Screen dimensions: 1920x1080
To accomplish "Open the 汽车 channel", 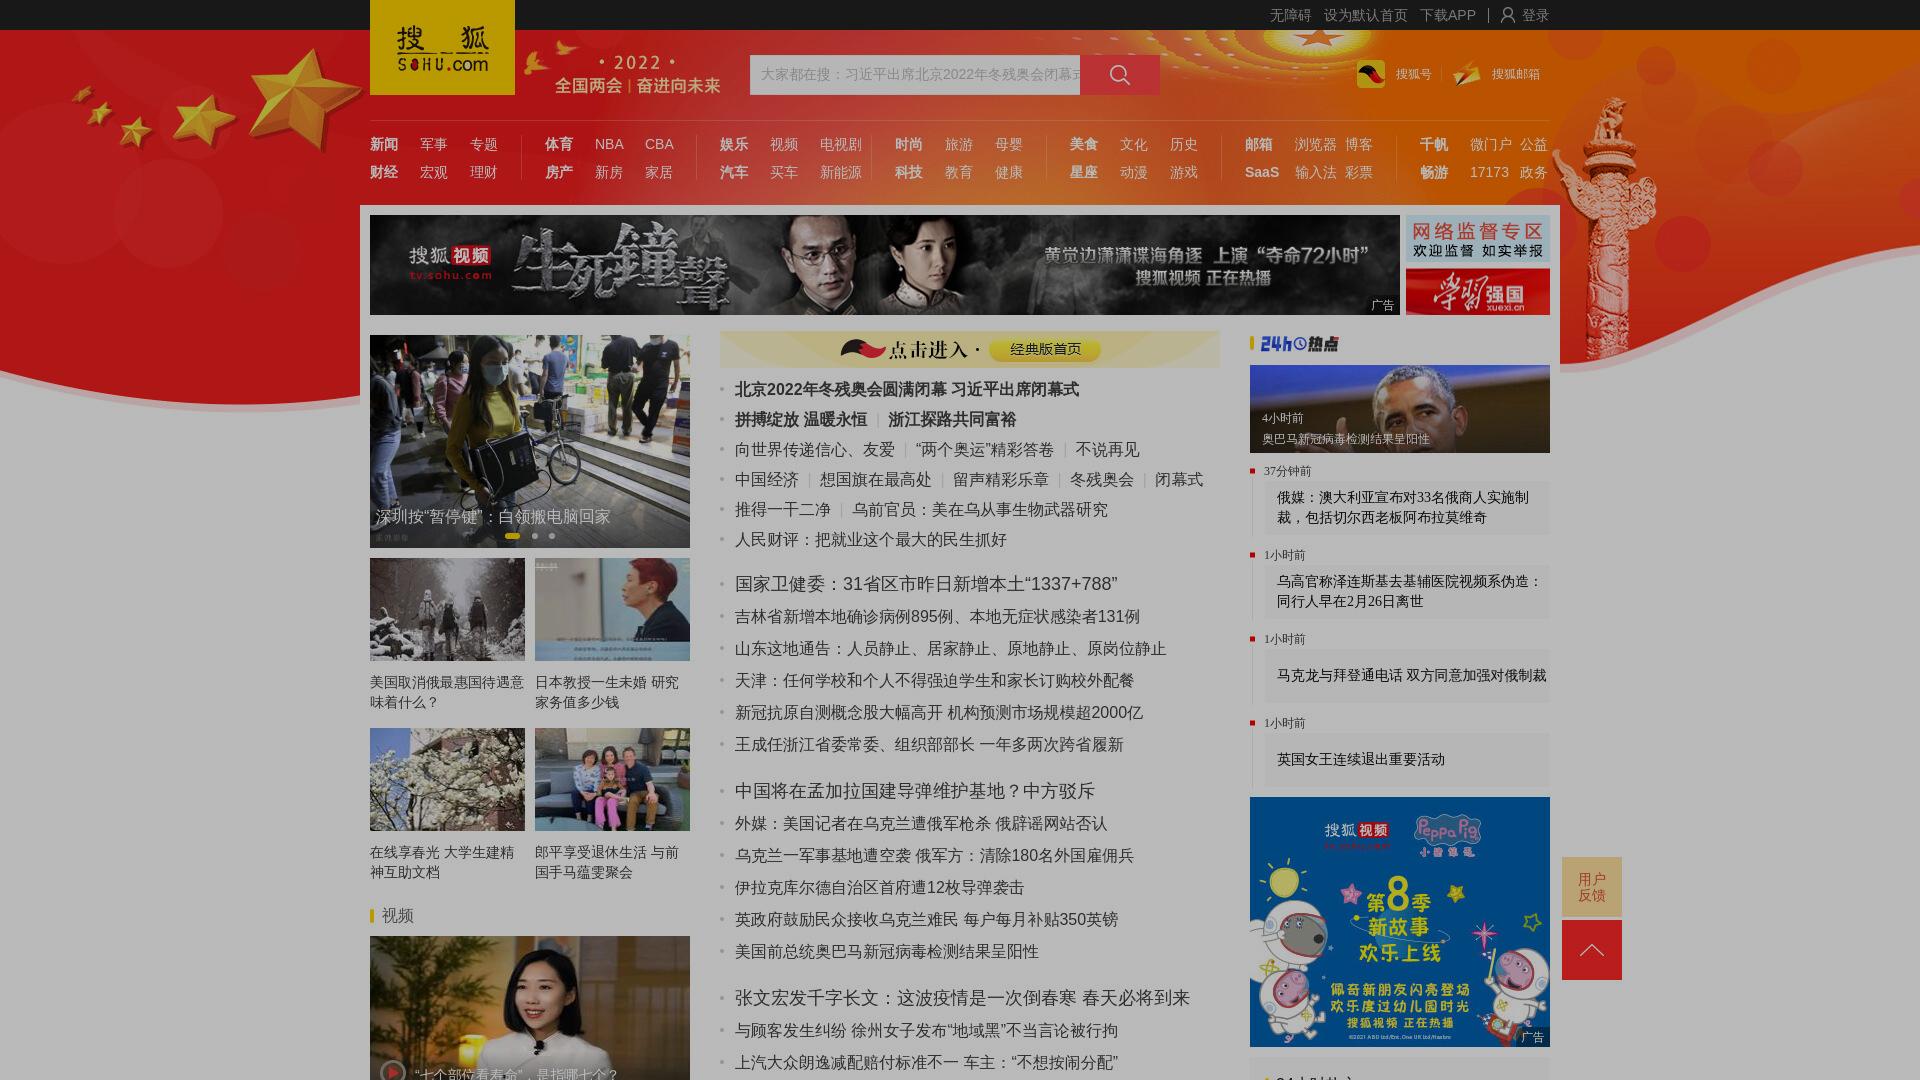I will click(734, 172).
